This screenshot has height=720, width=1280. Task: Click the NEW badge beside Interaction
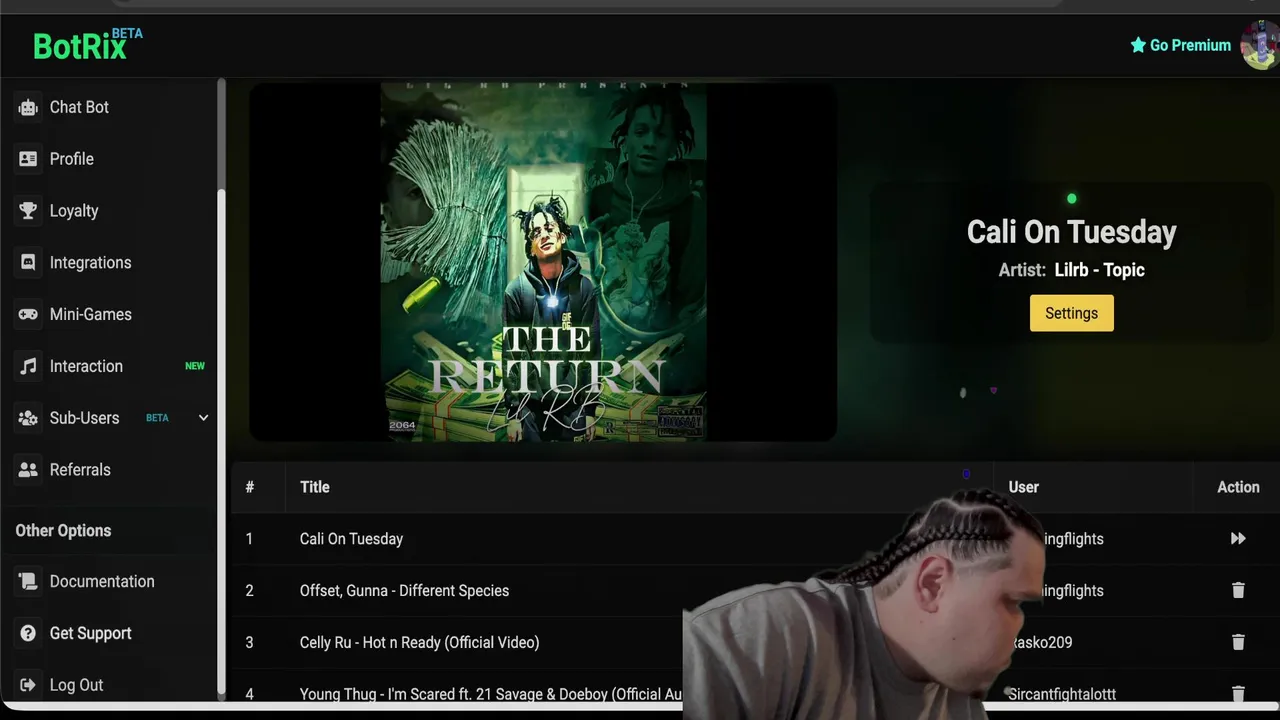195,366
